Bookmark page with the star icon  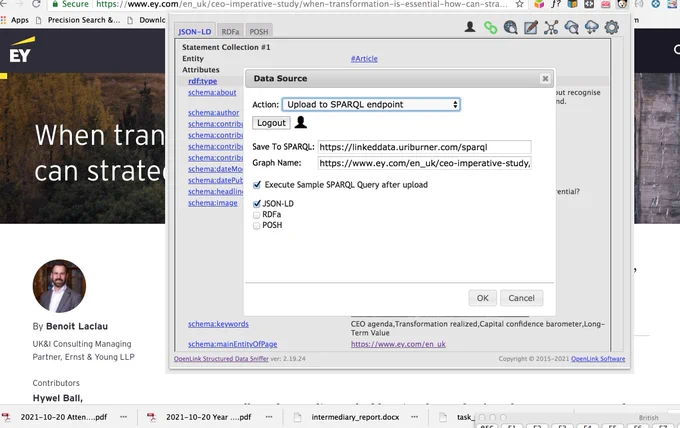520,4
